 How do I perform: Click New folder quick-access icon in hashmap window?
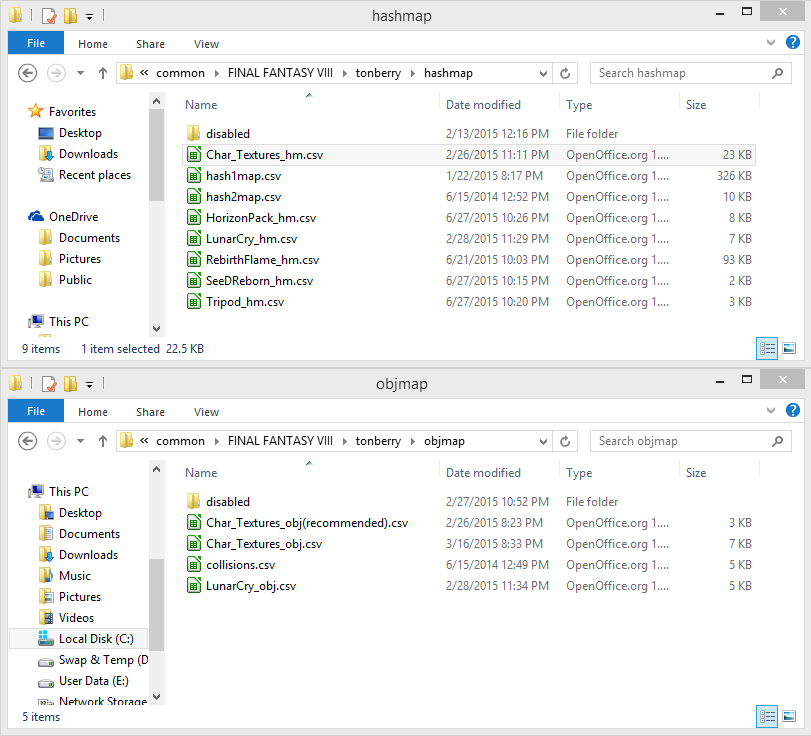[70, 16]
